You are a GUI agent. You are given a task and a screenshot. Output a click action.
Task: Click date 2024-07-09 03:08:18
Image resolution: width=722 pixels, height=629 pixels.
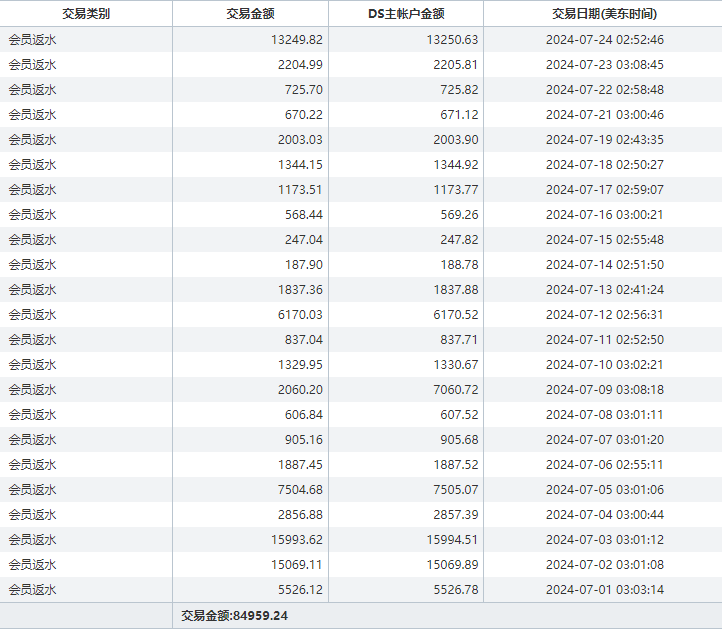(605, 390)
